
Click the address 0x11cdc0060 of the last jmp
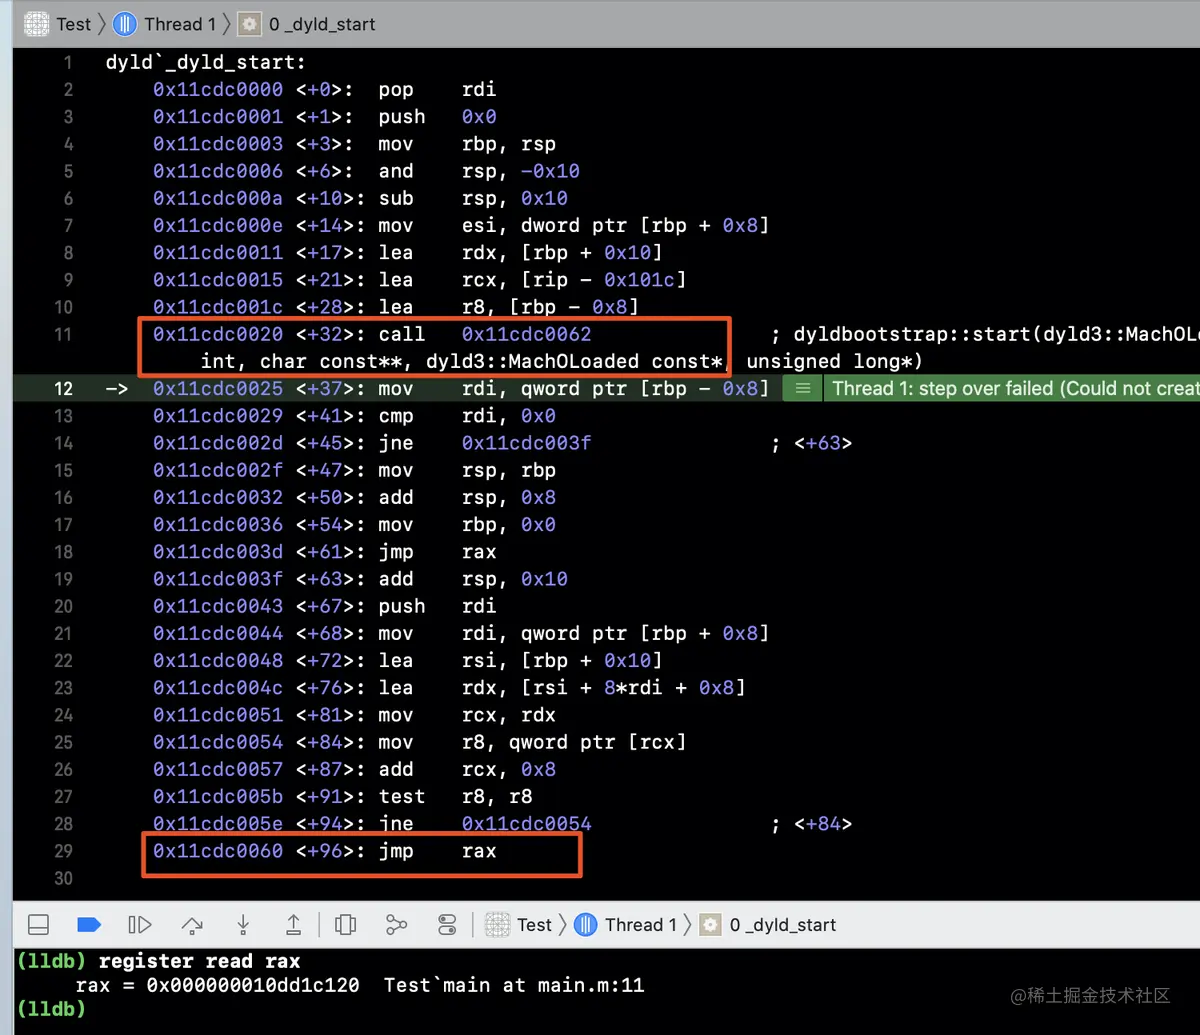point(218,851)
